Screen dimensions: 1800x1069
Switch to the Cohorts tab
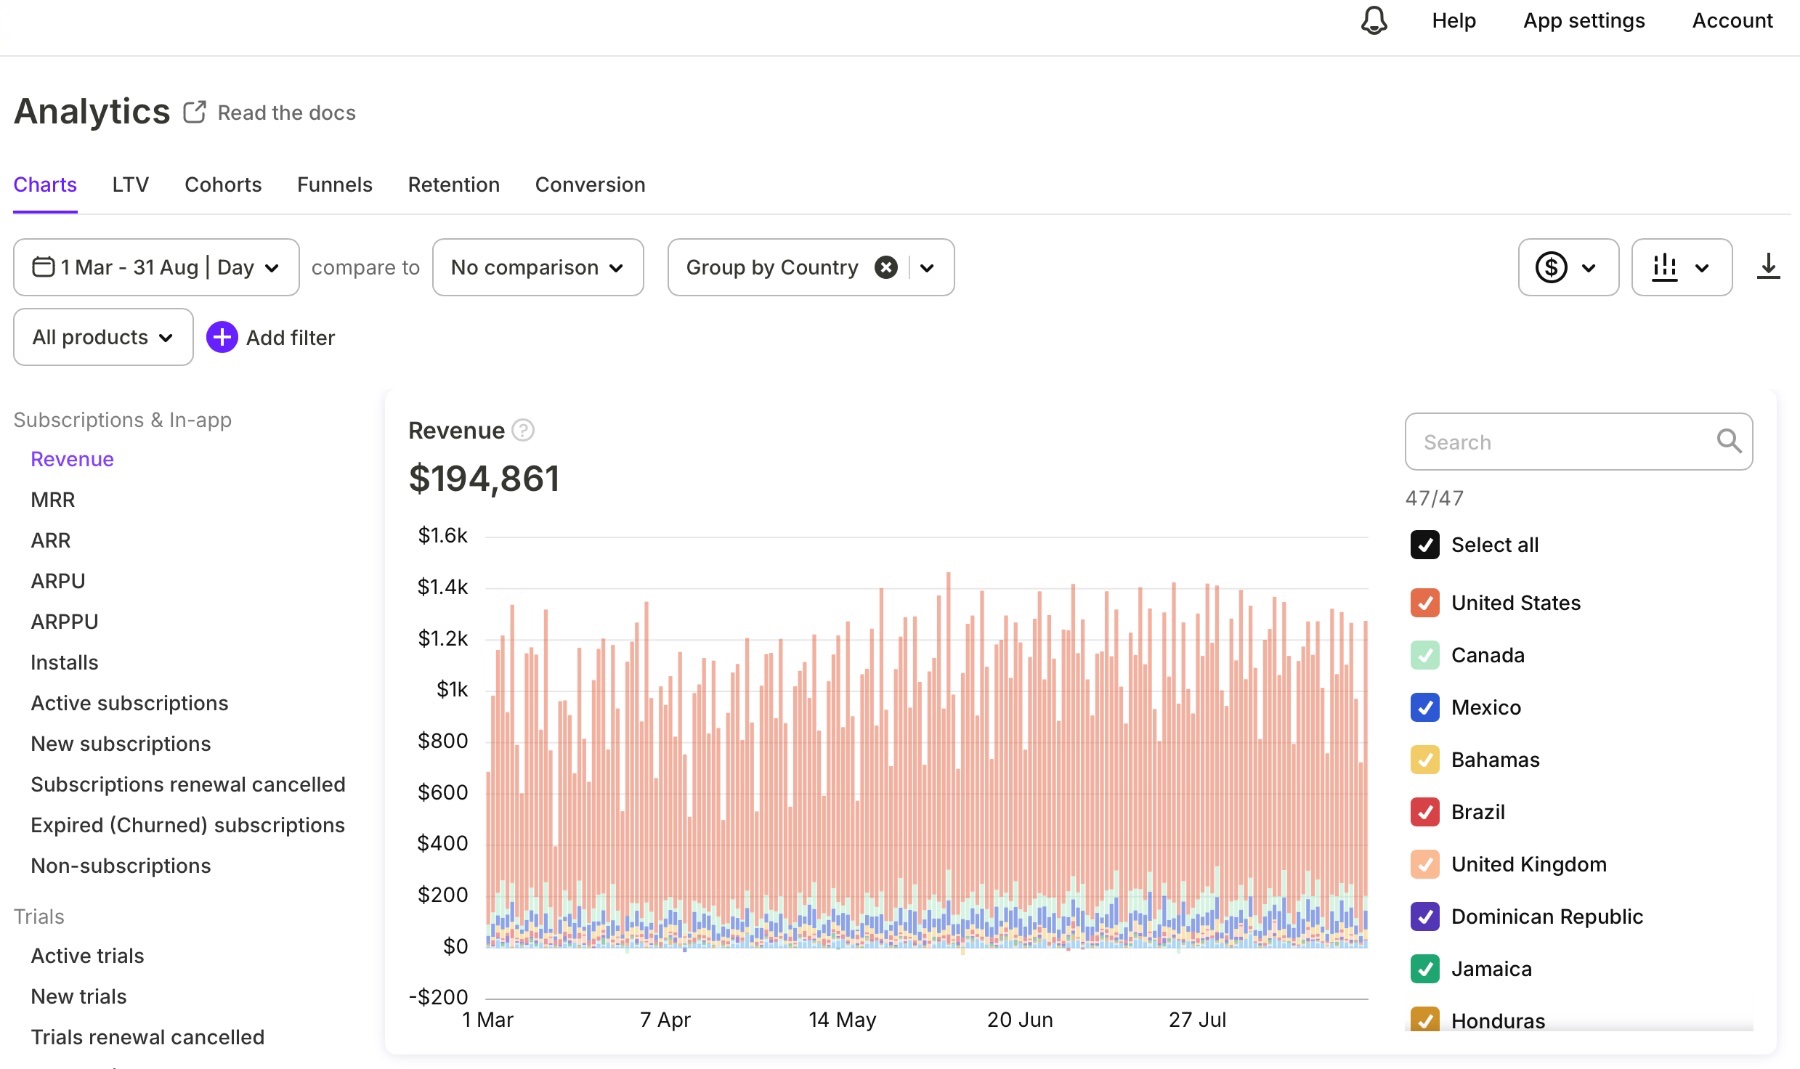[x=223, y=185]
